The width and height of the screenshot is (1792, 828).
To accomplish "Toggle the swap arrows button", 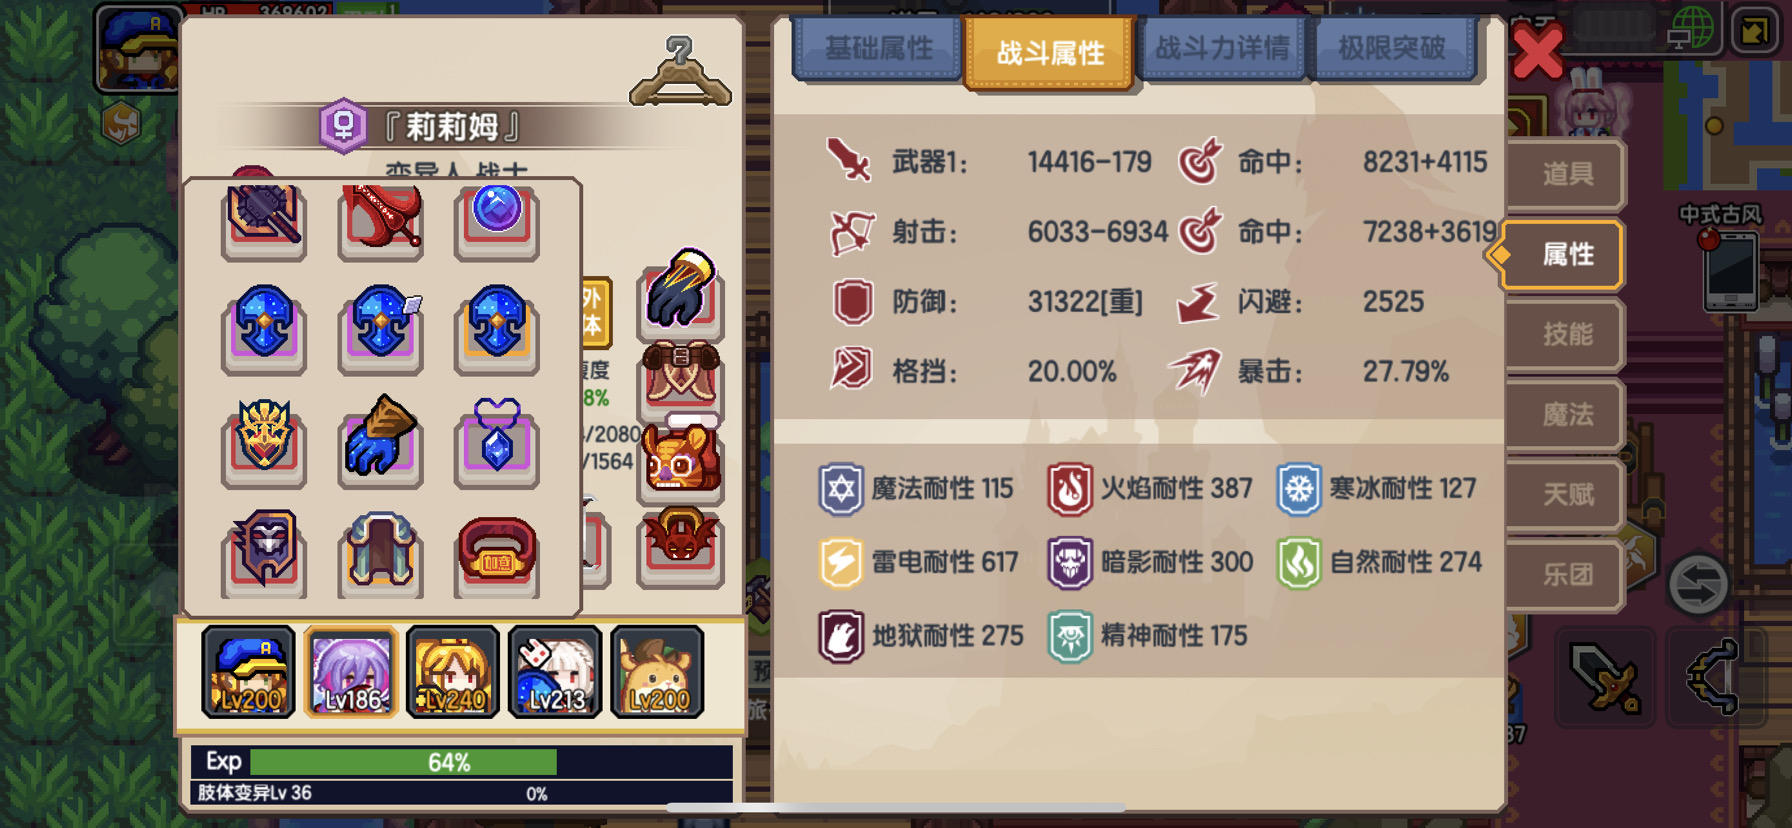I will click(x=1698, y=584).
